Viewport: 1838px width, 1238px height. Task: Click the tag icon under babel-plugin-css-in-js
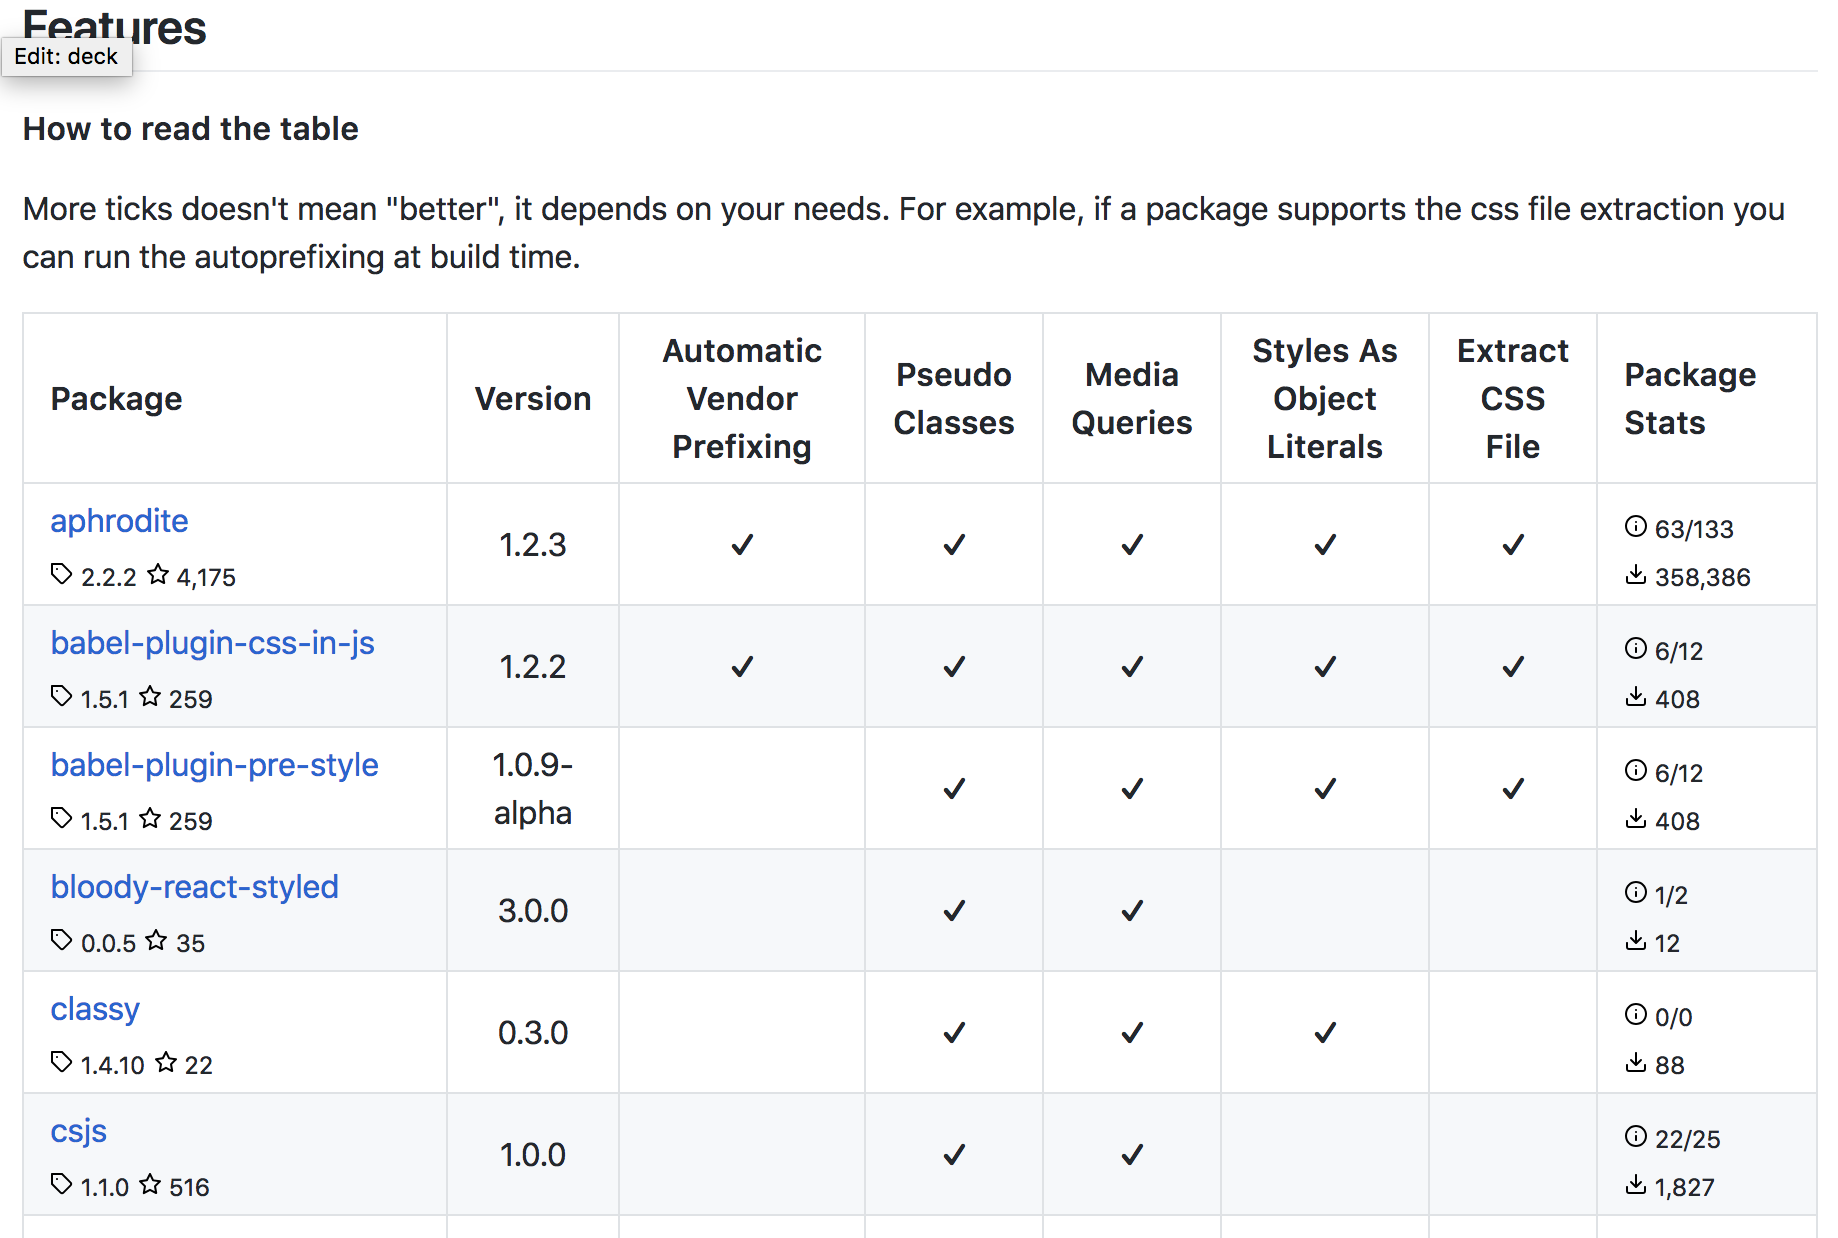click(x=61, y=696)
